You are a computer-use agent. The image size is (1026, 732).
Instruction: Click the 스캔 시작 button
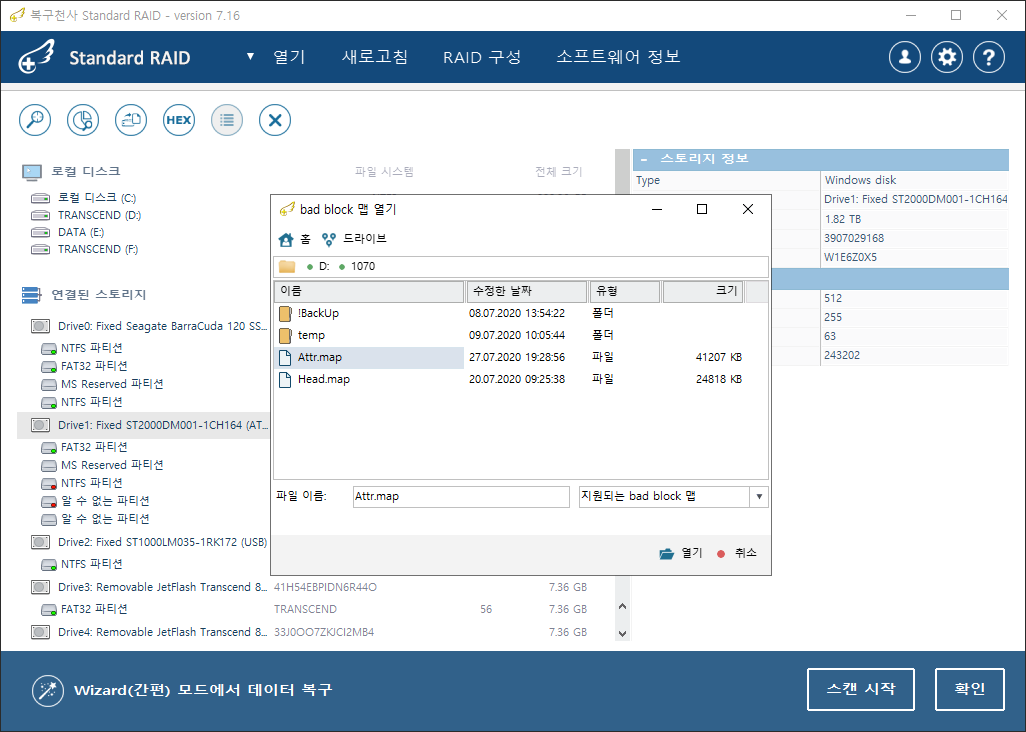(x=860, y=689)
